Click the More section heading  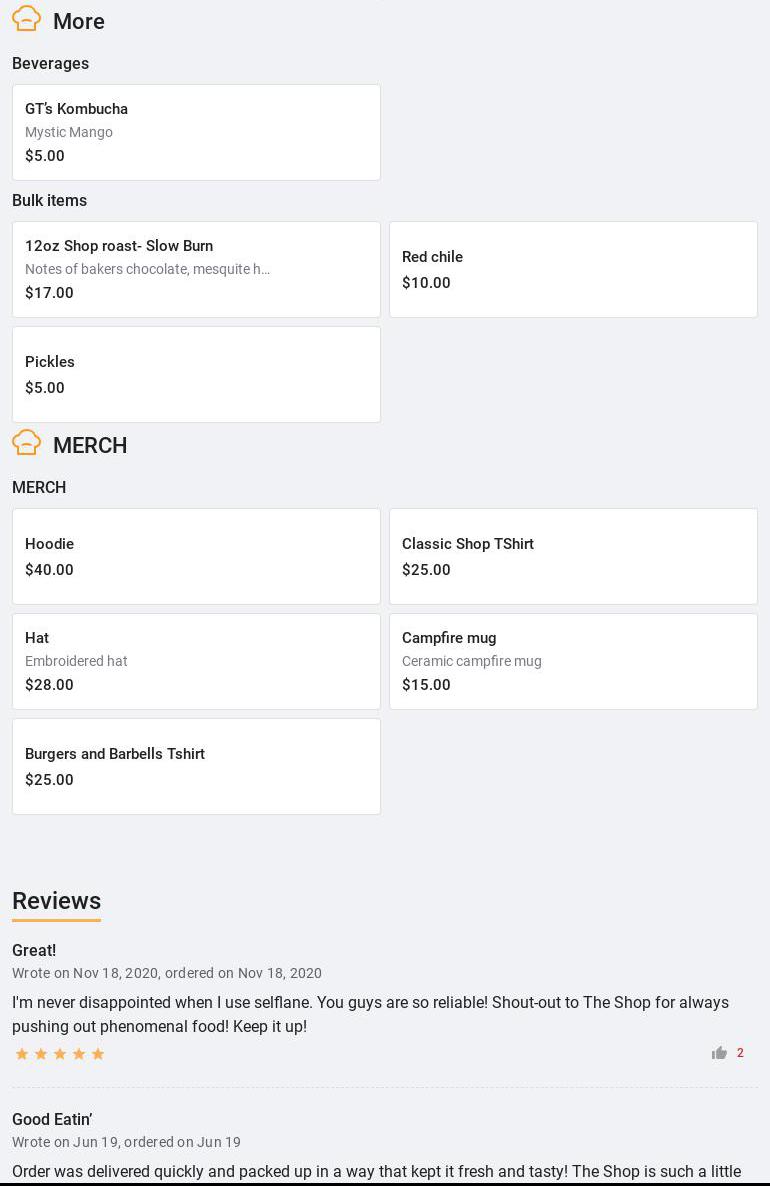point(79,21)
